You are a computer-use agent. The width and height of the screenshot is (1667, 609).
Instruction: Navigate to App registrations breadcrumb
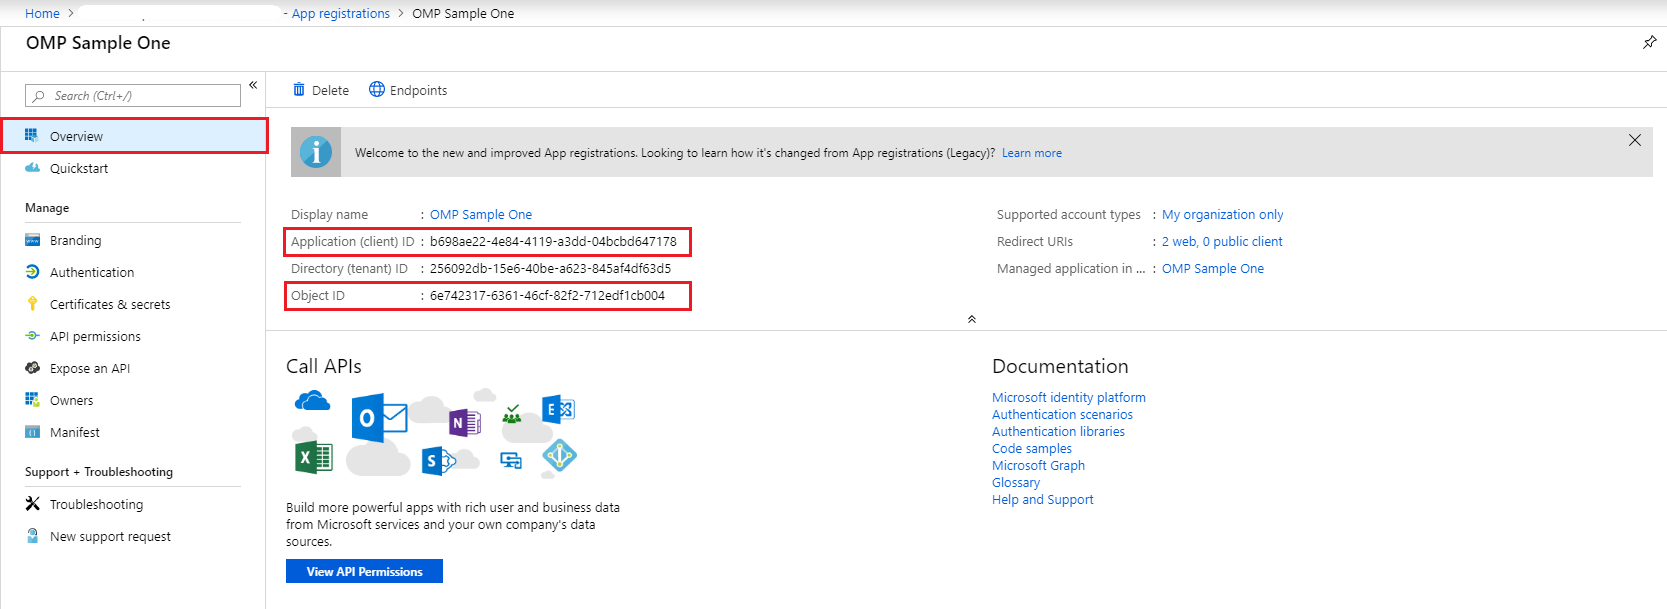[340, 13]
